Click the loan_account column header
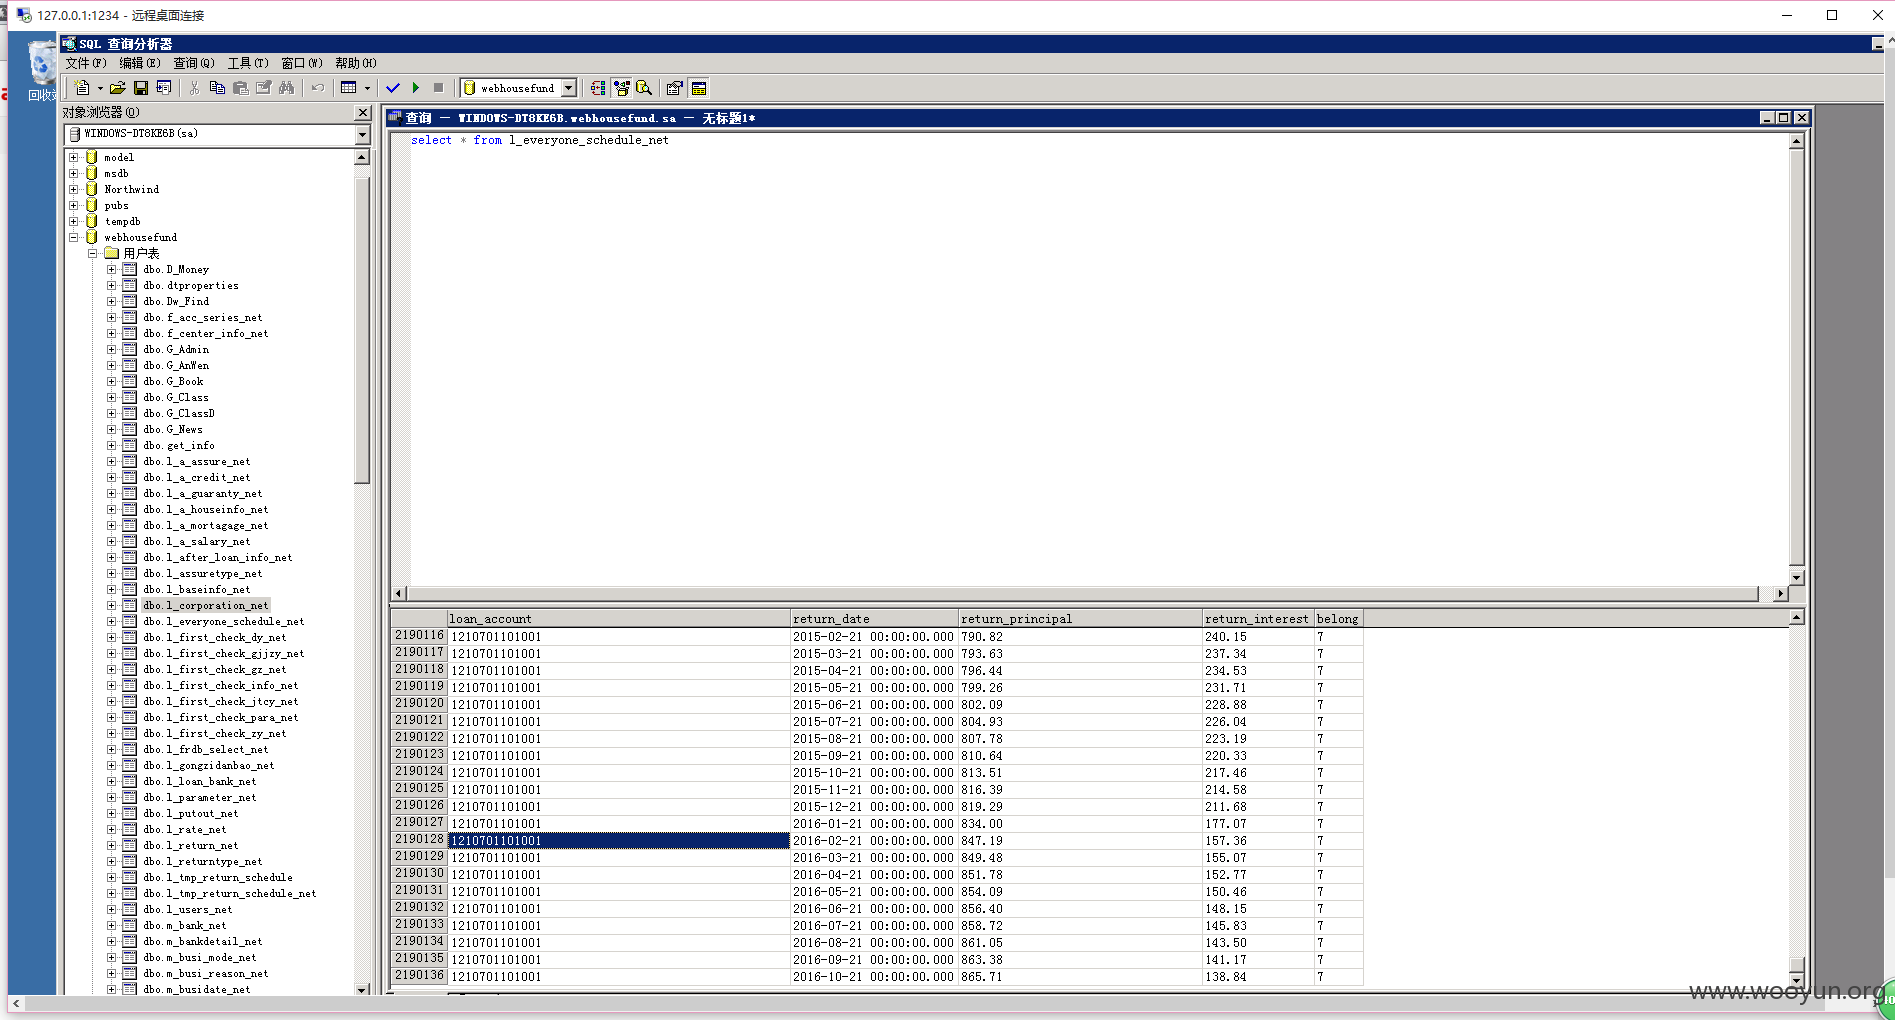Image resolution: width=1895 pixels, height=1020 pixels. tap(619, 619)
